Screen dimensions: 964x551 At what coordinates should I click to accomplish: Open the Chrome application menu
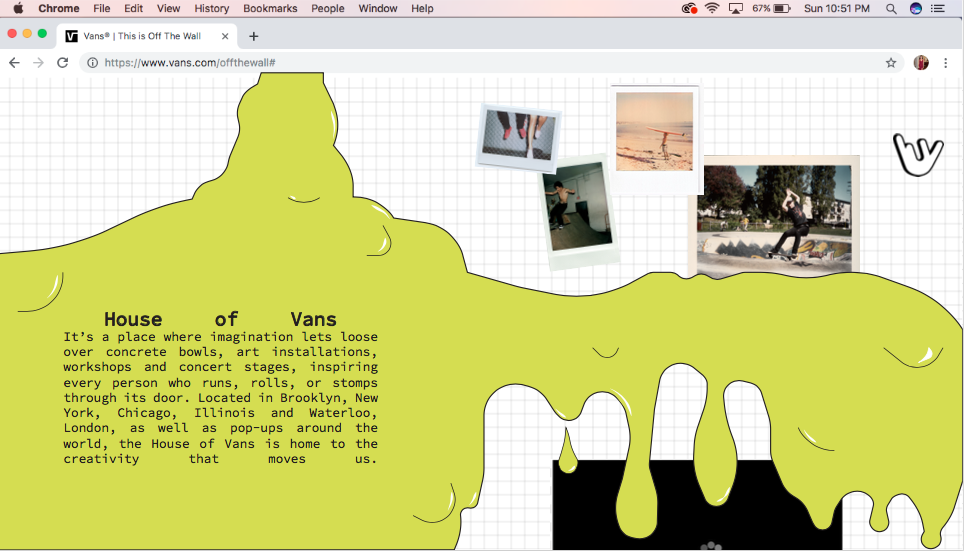click(58, 9)
